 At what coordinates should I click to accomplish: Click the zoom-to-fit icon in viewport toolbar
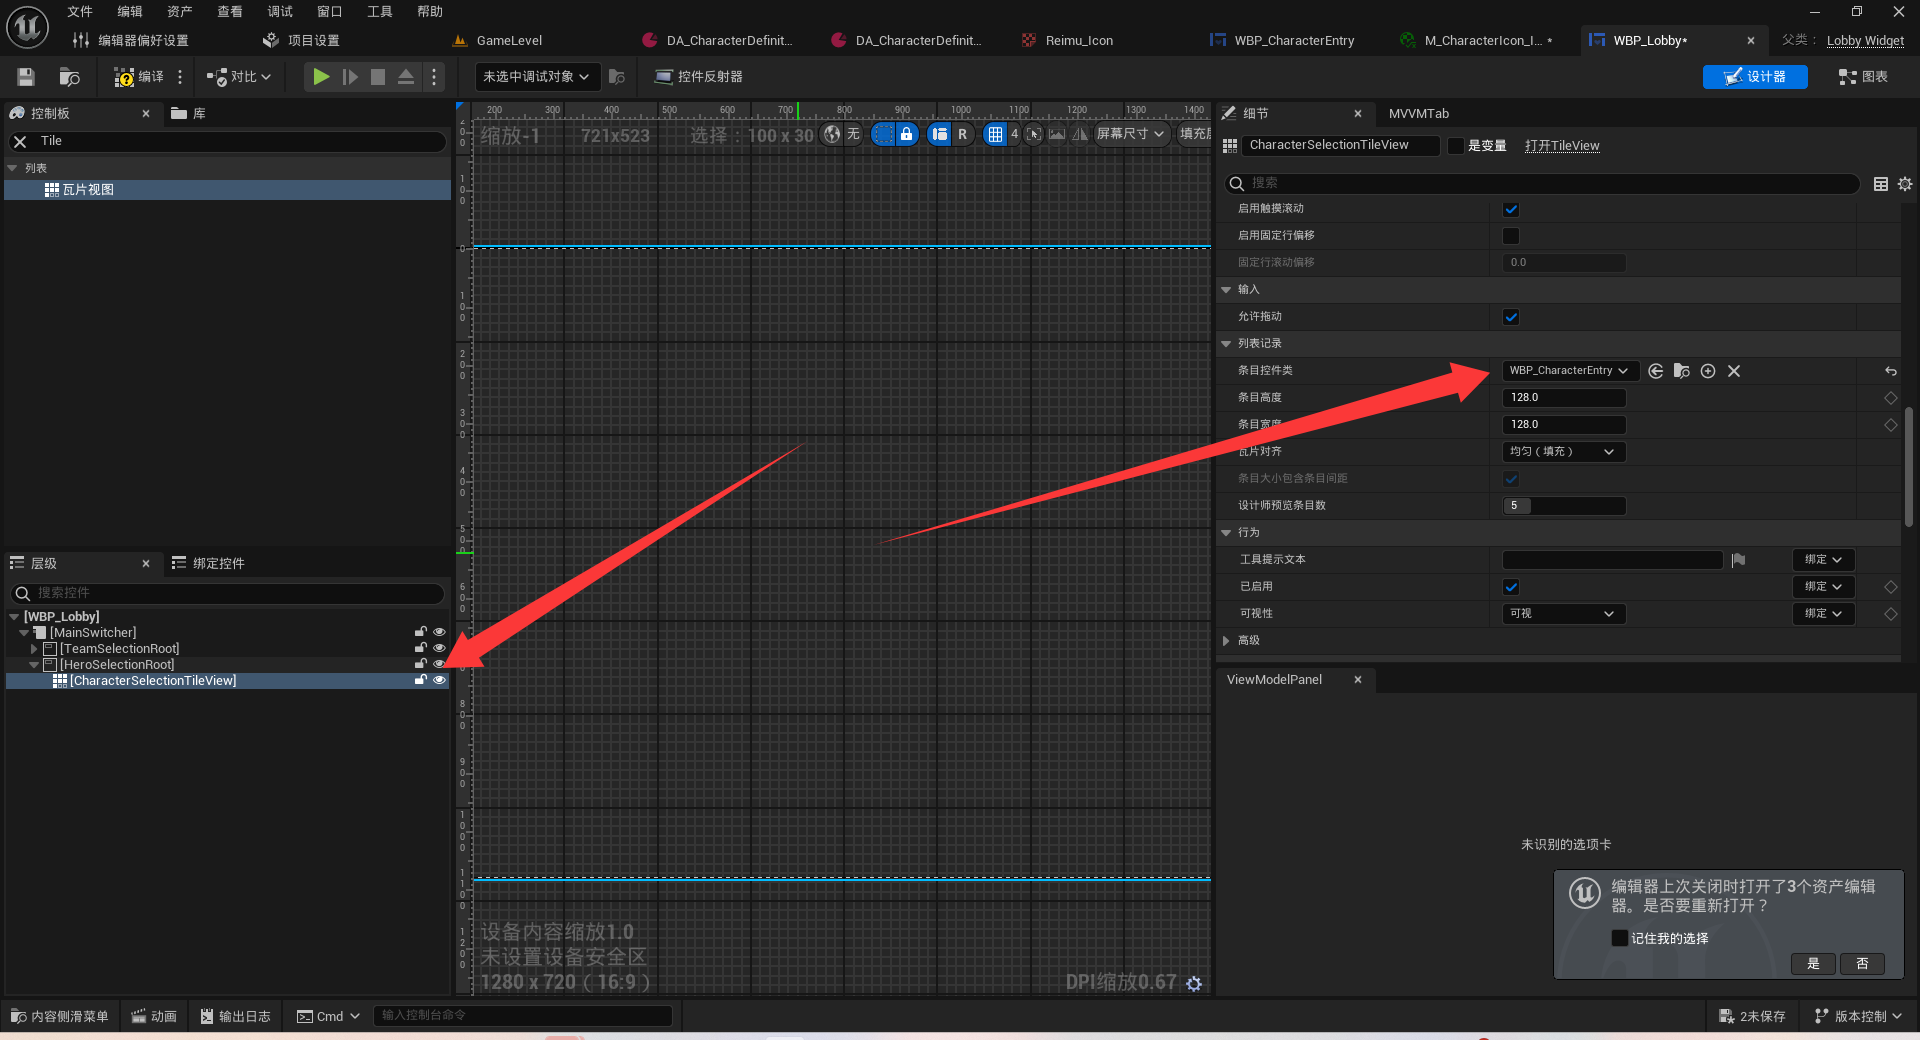pyautogui.click(x=1034, y=134)
